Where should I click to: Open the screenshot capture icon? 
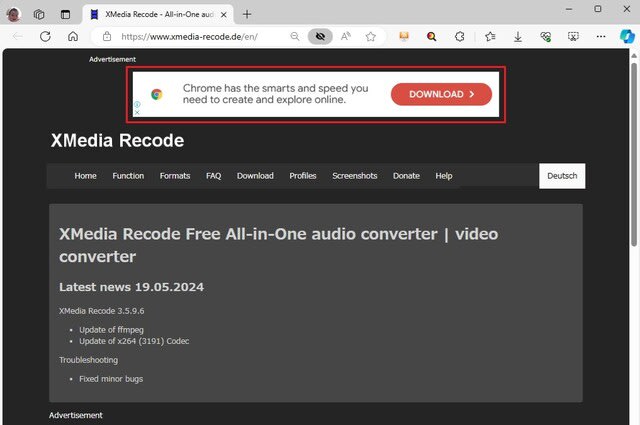point(573,37)
